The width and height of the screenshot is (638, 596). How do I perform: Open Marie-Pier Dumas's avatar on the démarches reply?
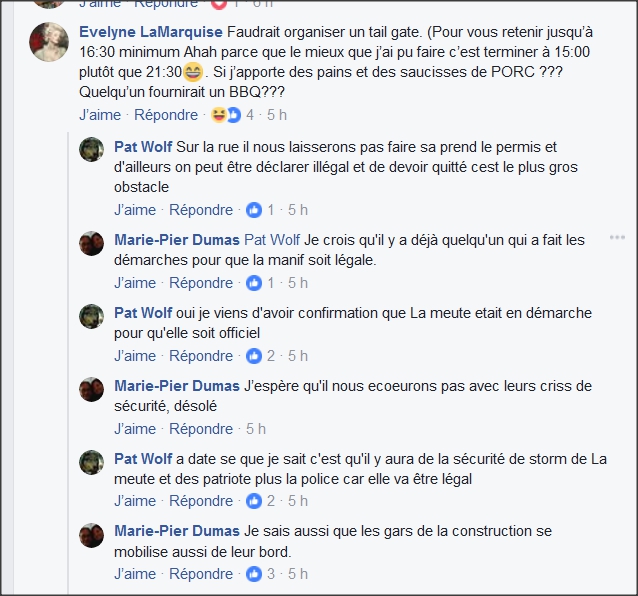coord(91,243)
